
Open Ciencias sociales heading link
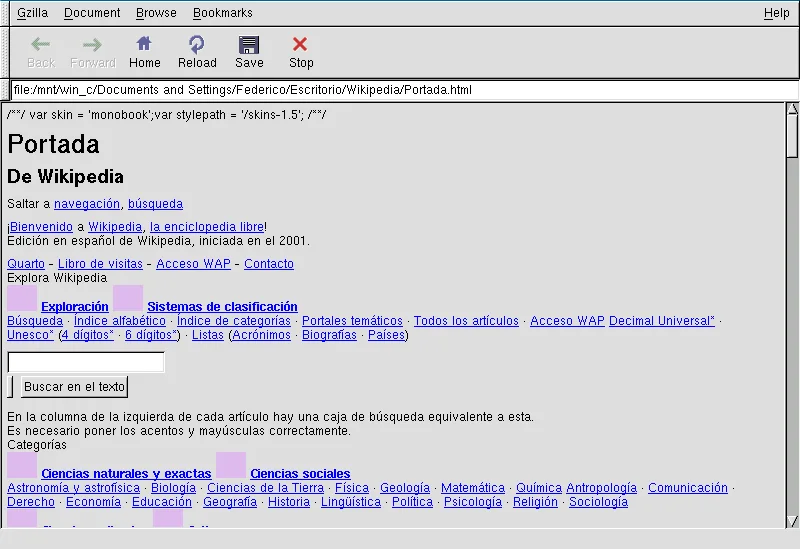[300, 473]
